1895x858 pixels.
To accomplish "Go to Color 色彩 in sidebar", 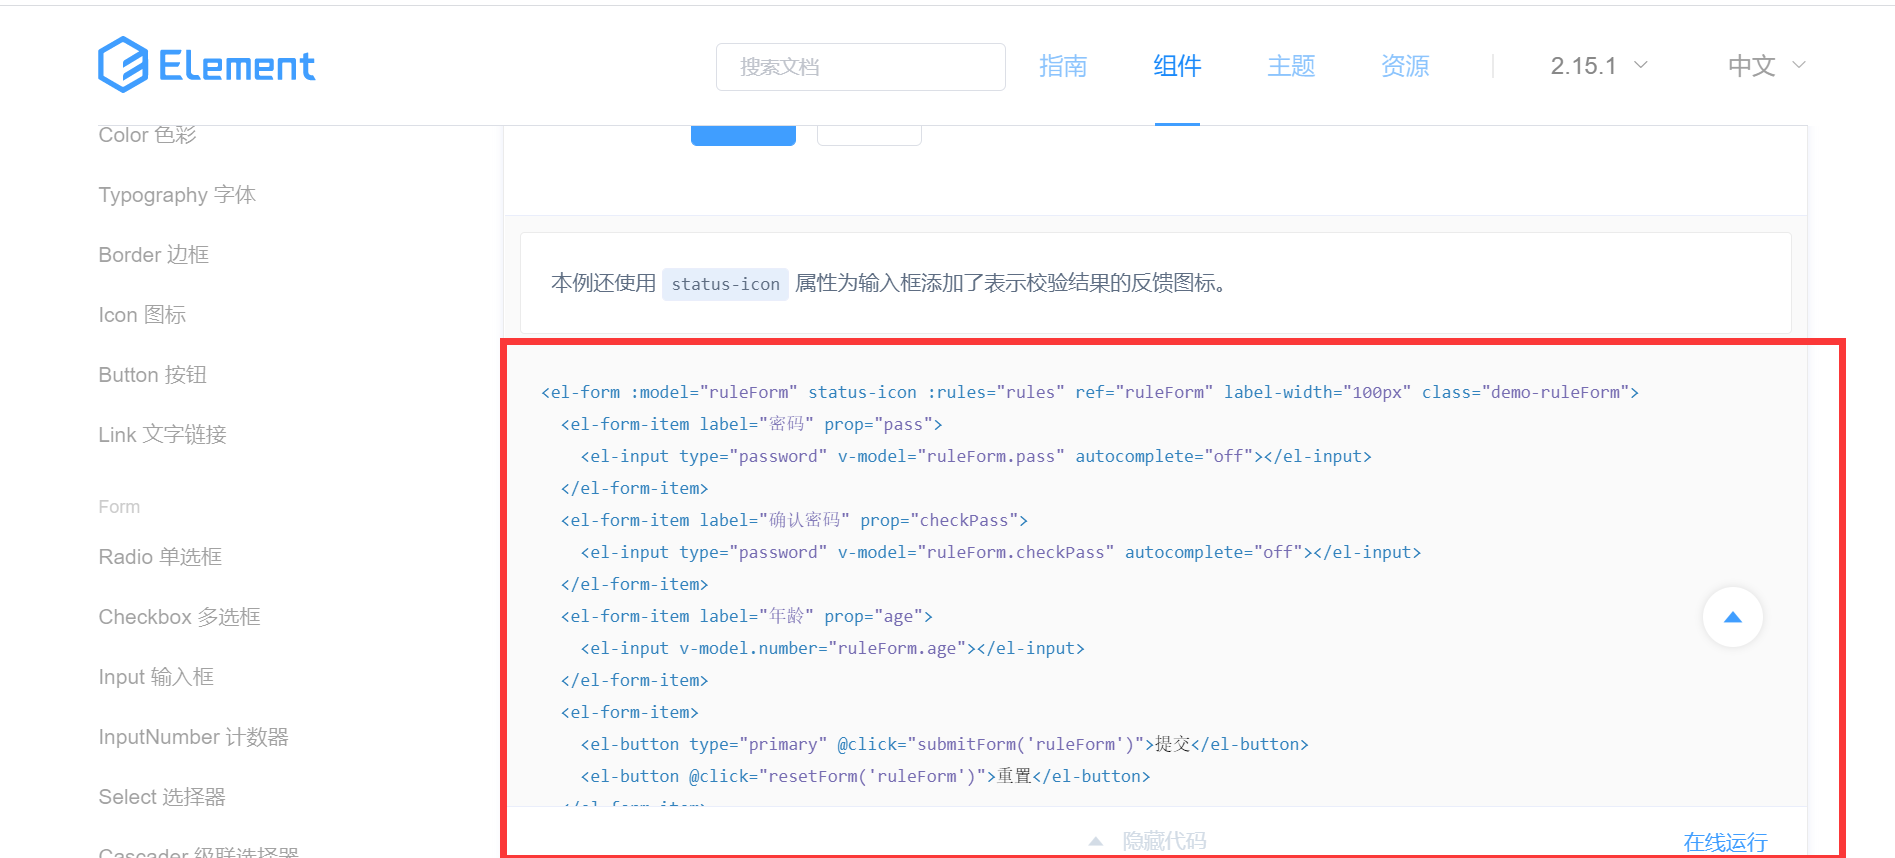I will coord(147,135).
